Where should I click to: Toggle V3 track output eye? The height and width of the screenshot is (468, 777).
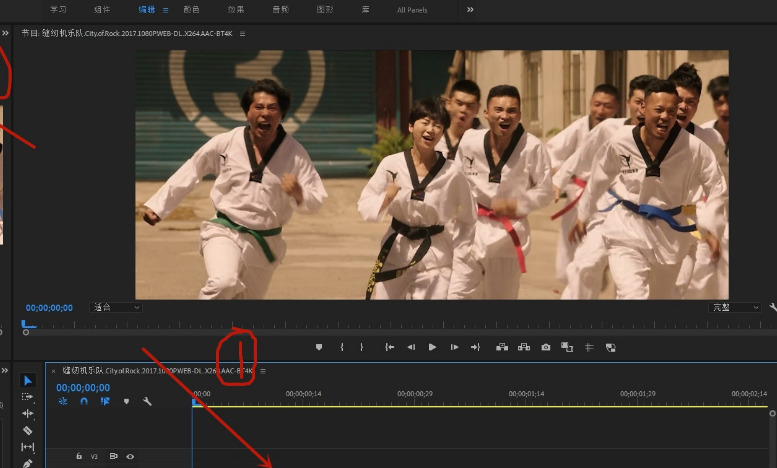click(x=130, y=456)
